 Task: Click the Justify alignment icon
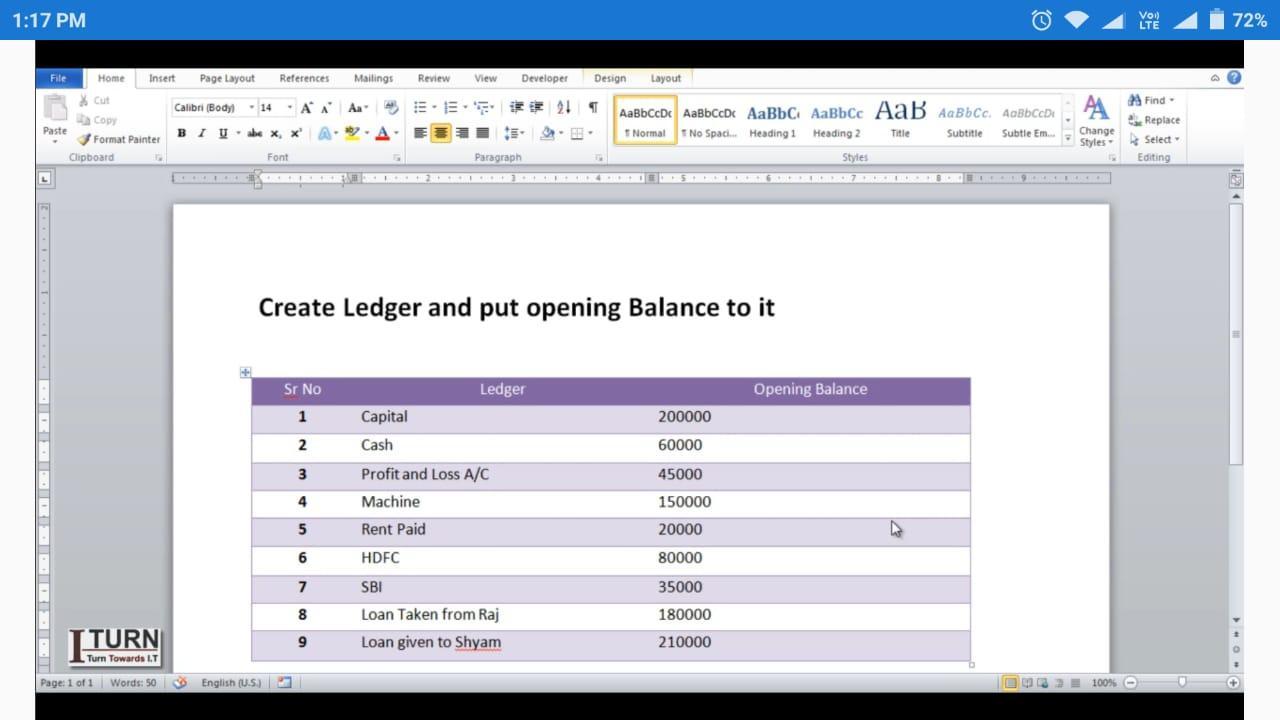(x=483, y=133)
